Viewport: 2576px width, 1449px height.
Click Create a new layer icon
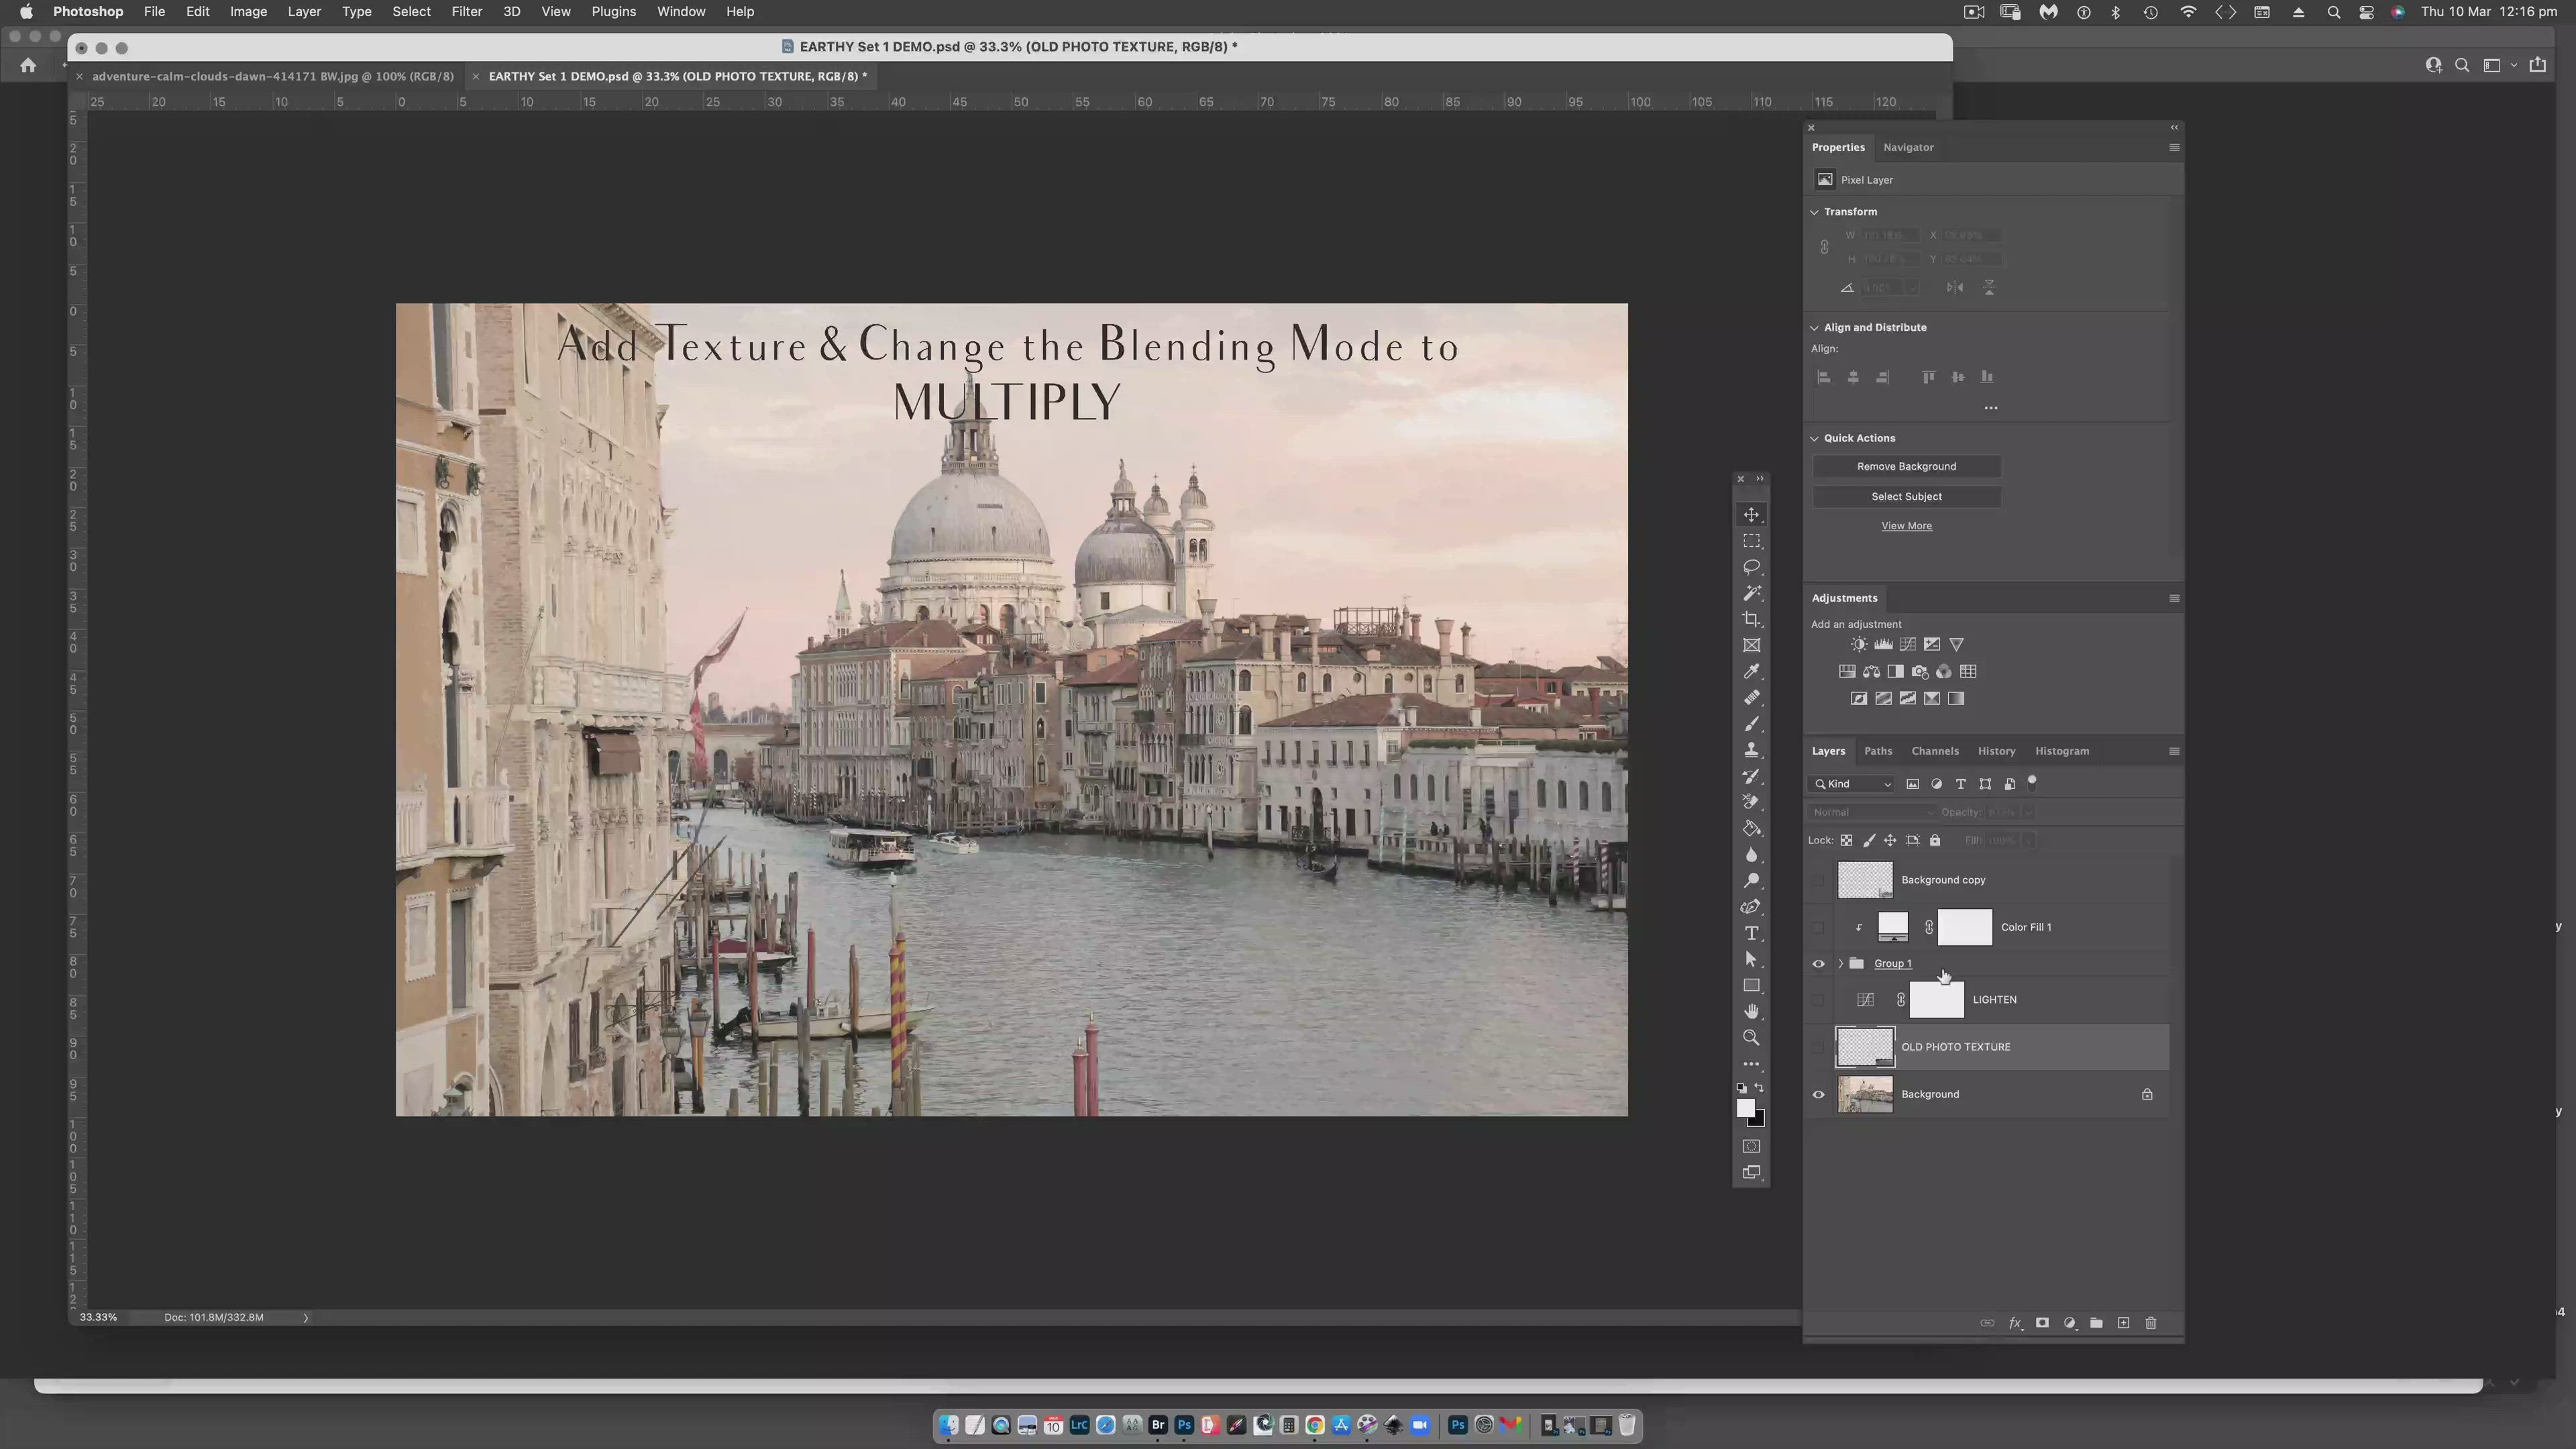coord(2124,1323)
